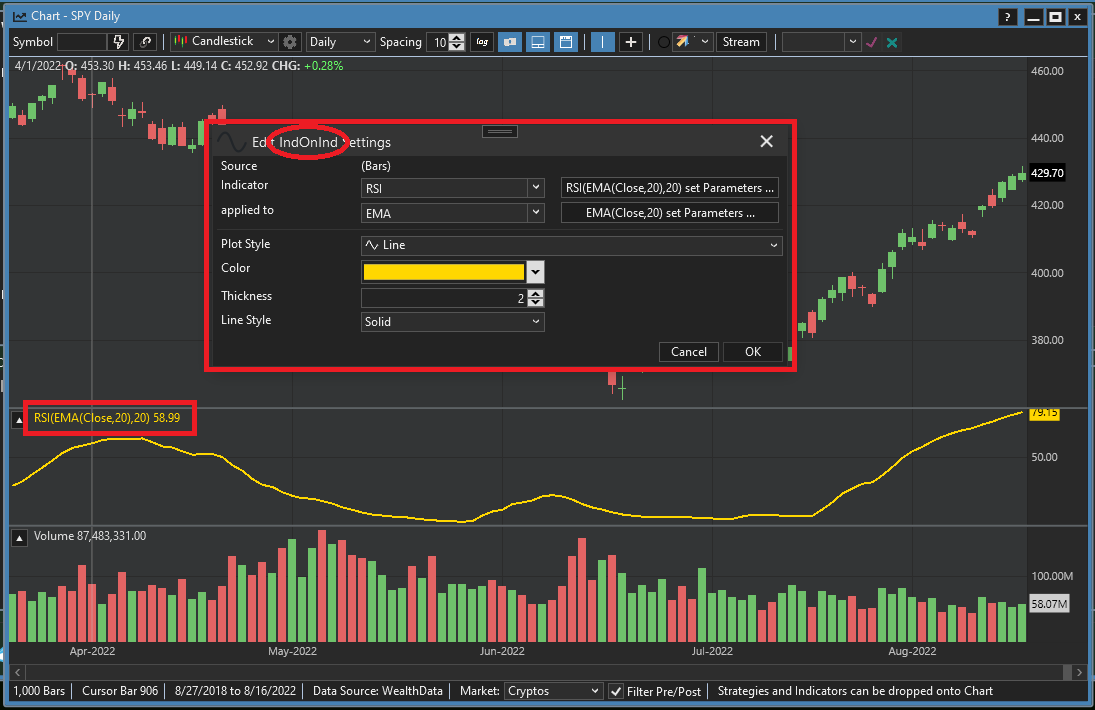The image size is (1095, 710).
Task: Click the refresh chart data icon
Action: [x=146, y=42]
